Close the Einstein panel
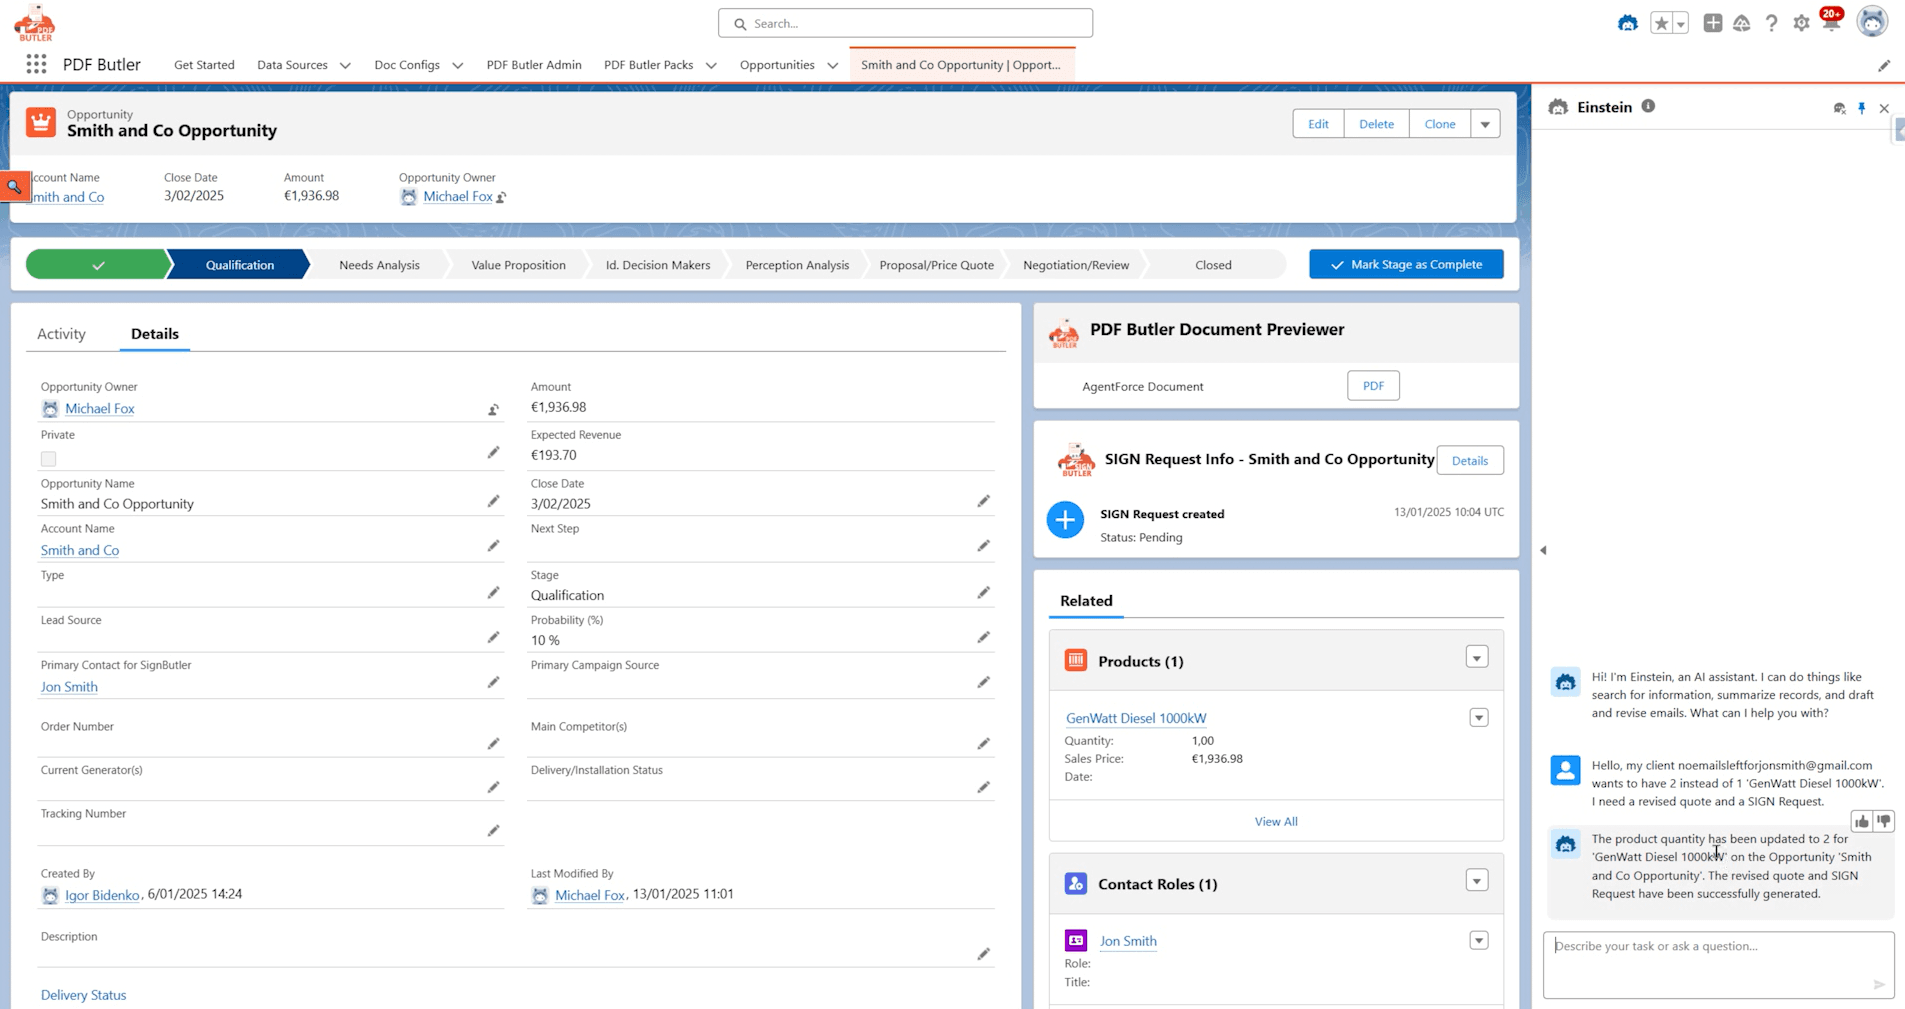This screenshot has width=1905, height=1009. [1884, 108]
